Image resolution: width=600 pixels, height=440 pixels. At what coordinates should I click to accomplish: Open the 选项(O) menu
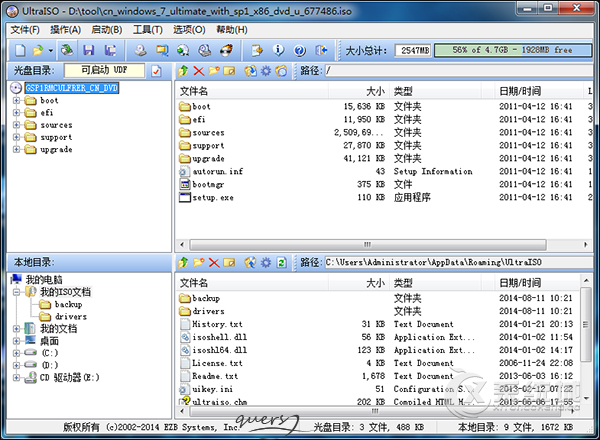point(189,29)
